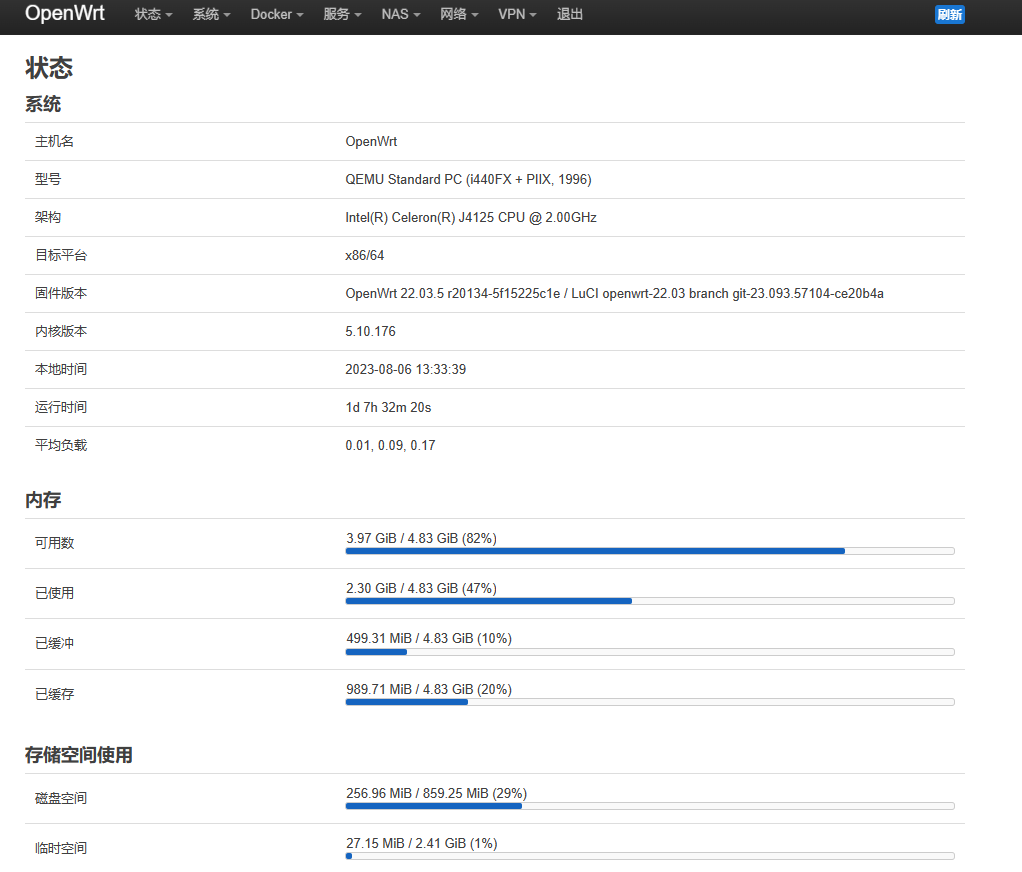Image resolution: width=1022 pixels, height=872 pixels.
Task: Expand the 服务 menu in navbar
Action: (342, 15)
